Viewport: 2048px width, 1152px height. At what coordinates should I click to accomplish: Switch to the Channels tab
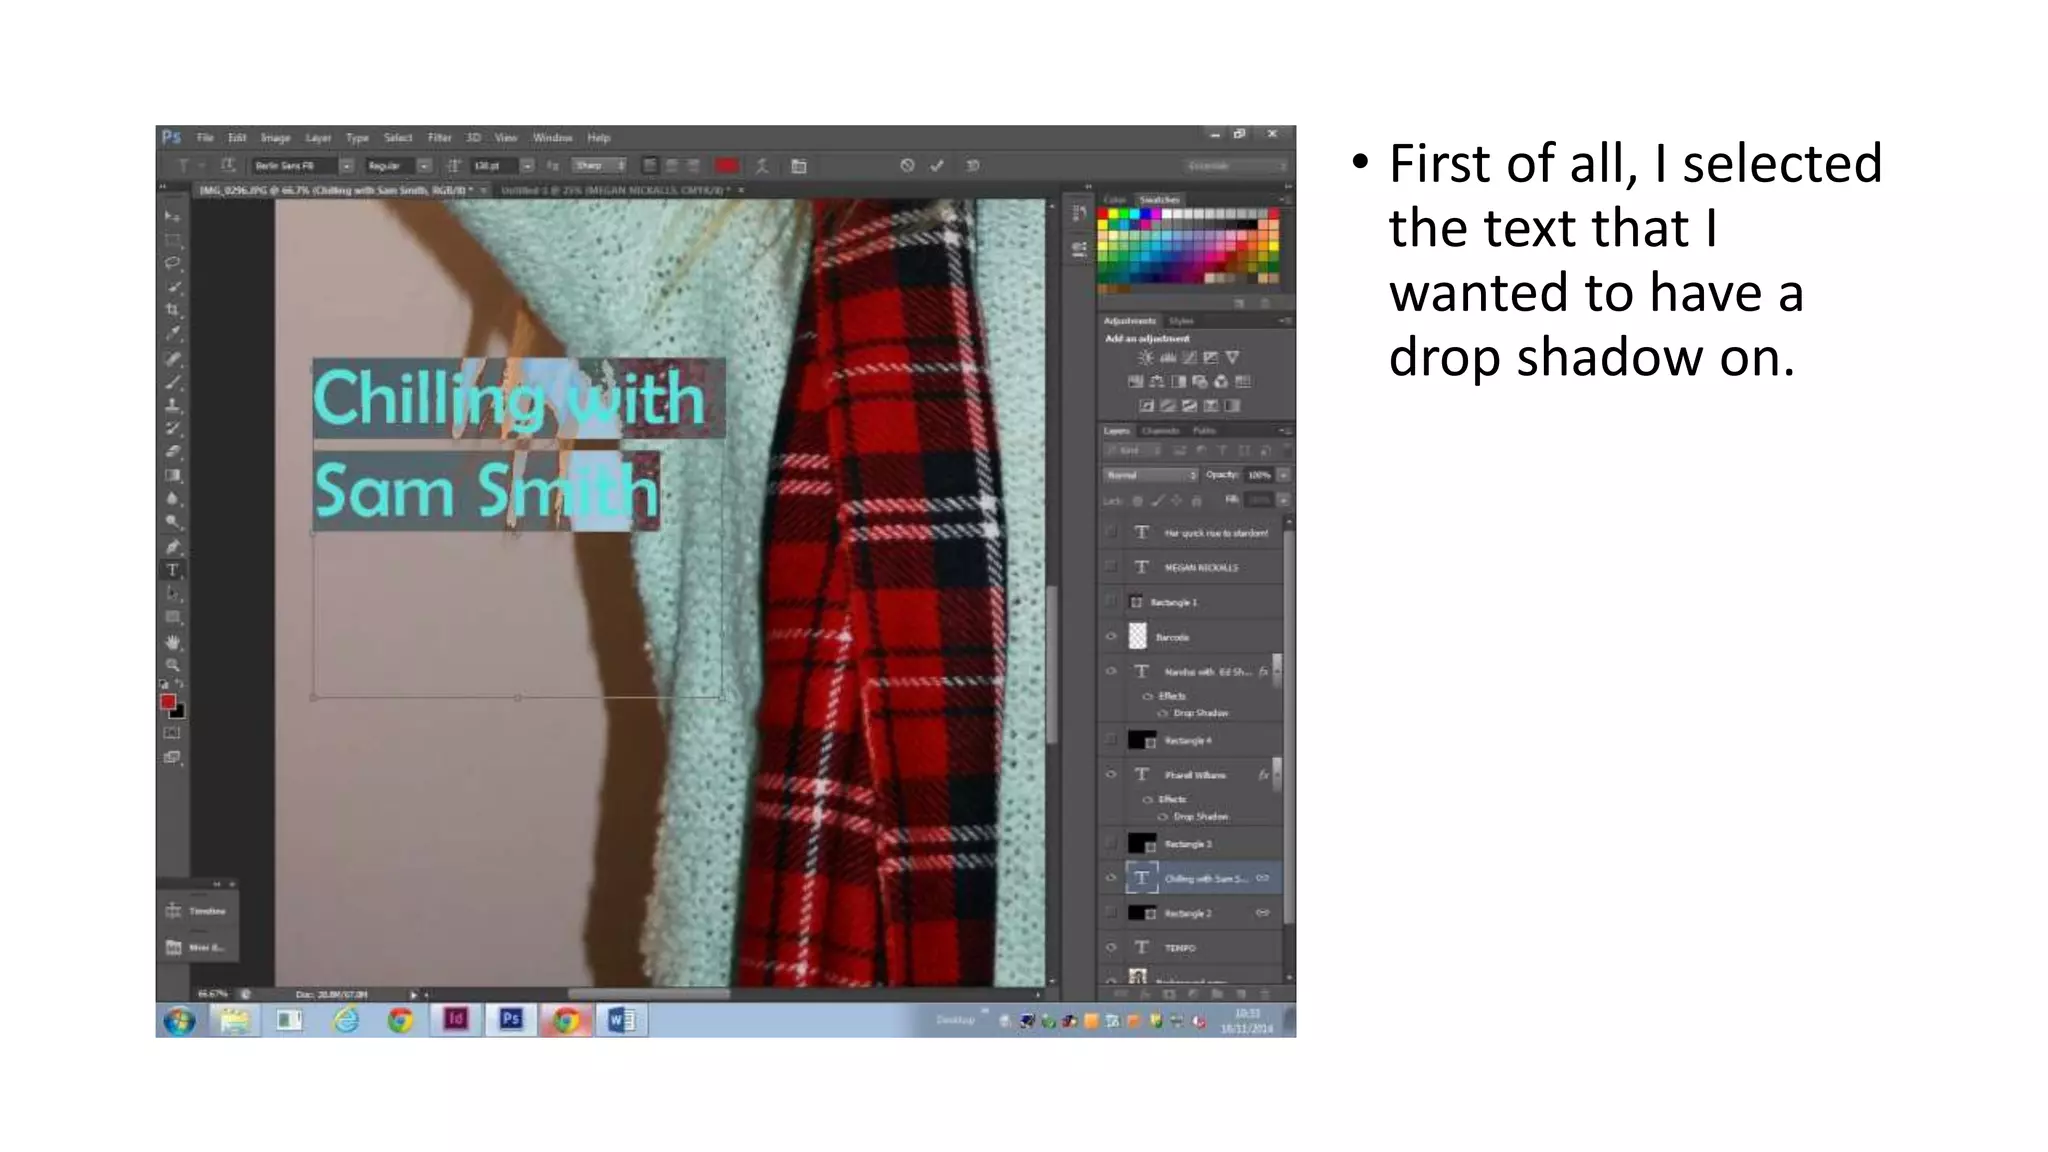pyautogui.click(x=1160, y=431)
